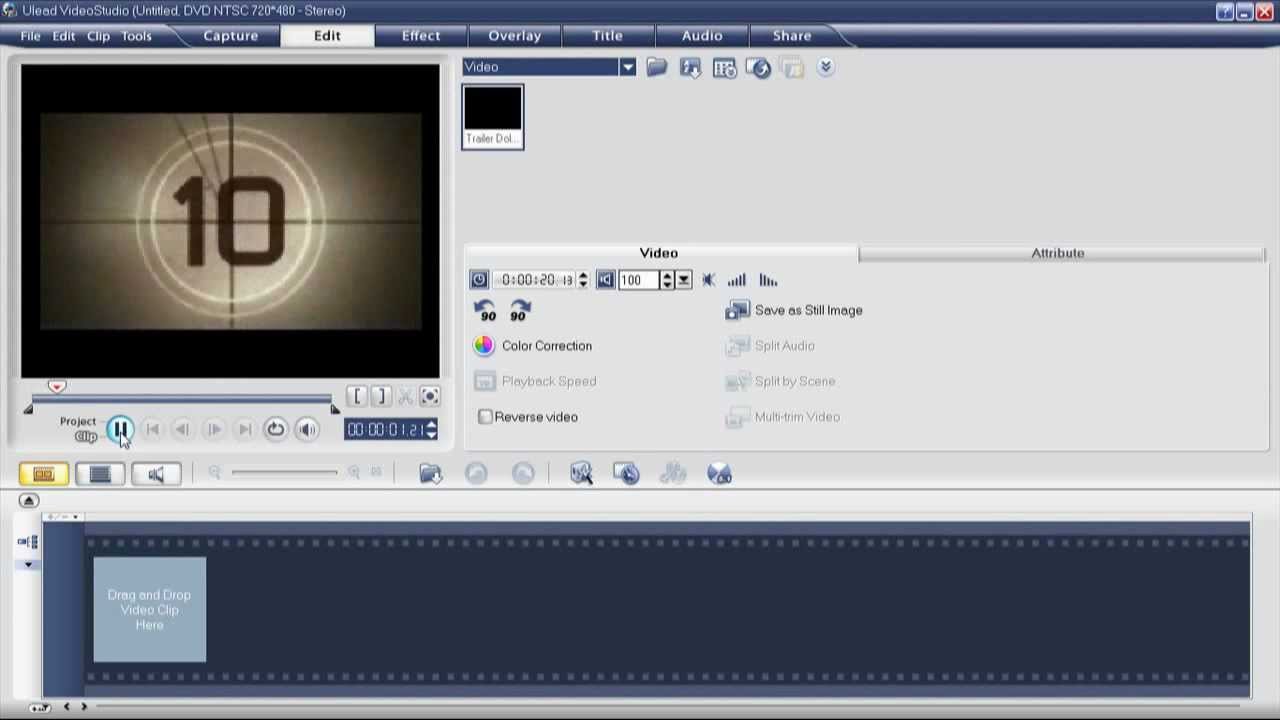Go to the Effect step

click(x=421, y=36)
